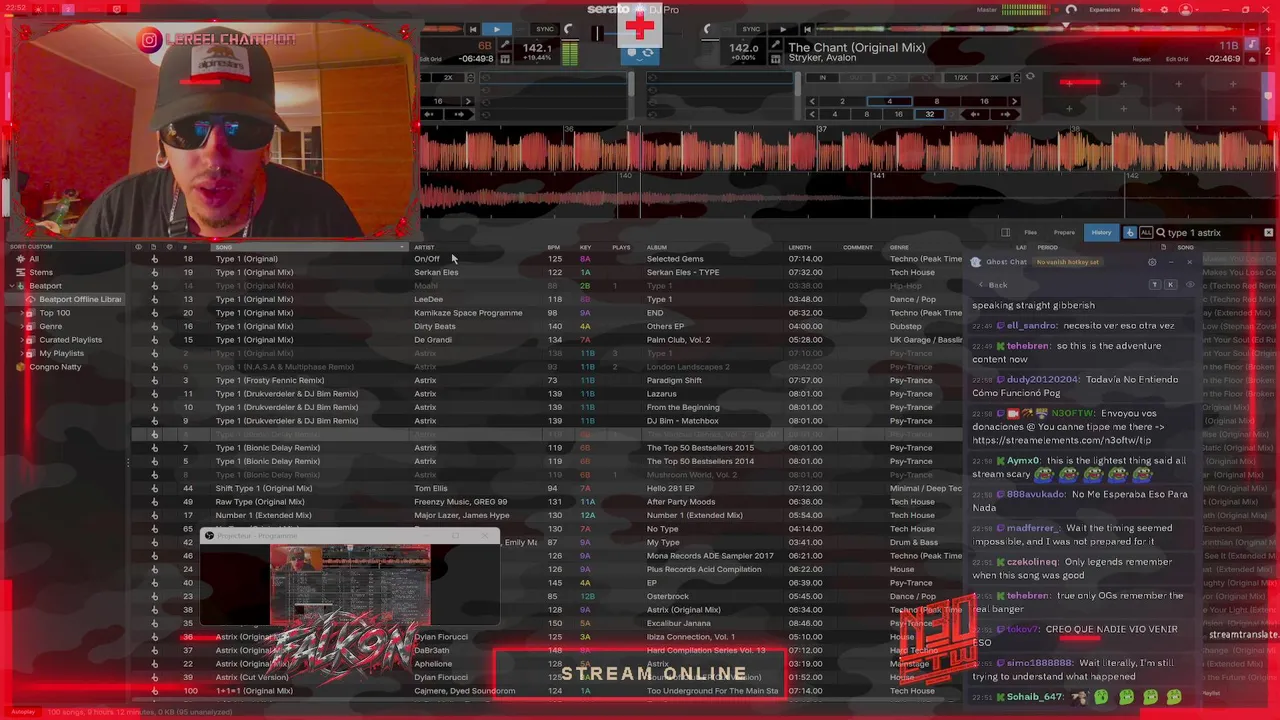Viewport: 1280px width, 720px height.
Task: Switch to the Prepare tab
Action: pyautogui.click(x=1064, y=232)
